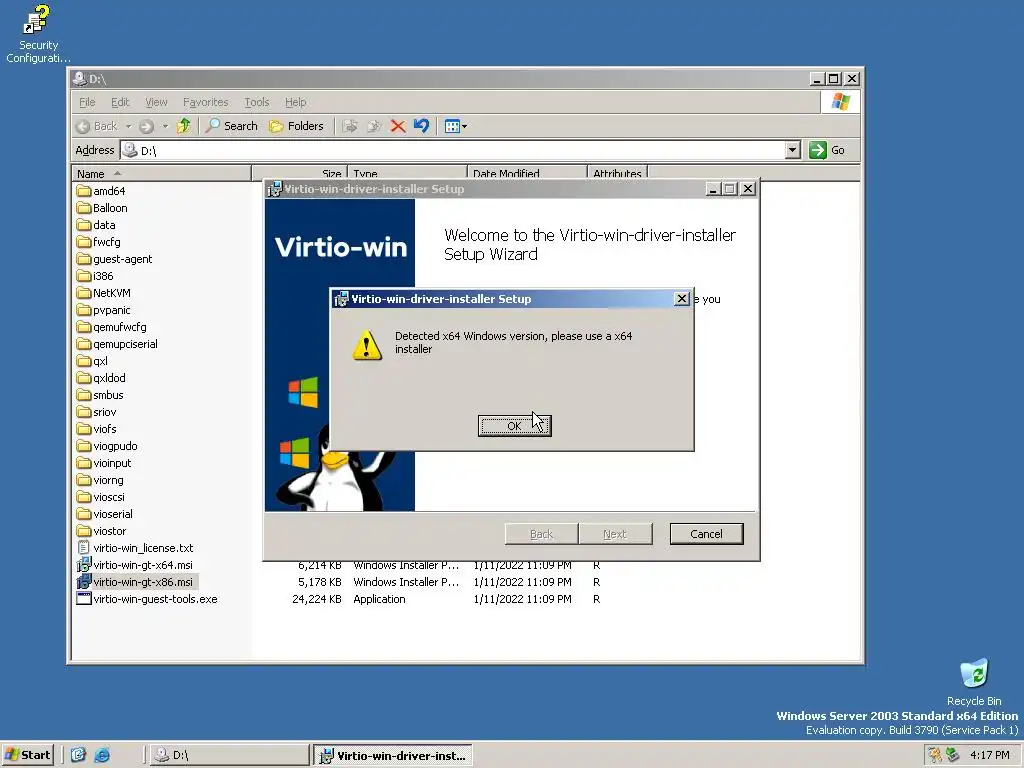Launch Internet Explorer from quick launch
The width and height of the screenshot is (1024, 768).
coord(102,755)
